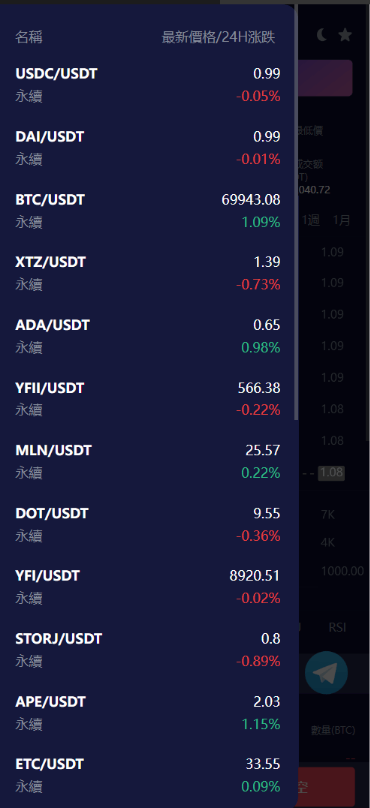Switch chart interval to 1月

tap(342, 221)
